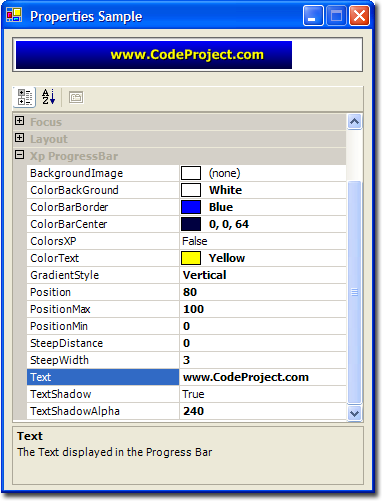Click the www.CodeProject.com progress bar

pos(188,55)
